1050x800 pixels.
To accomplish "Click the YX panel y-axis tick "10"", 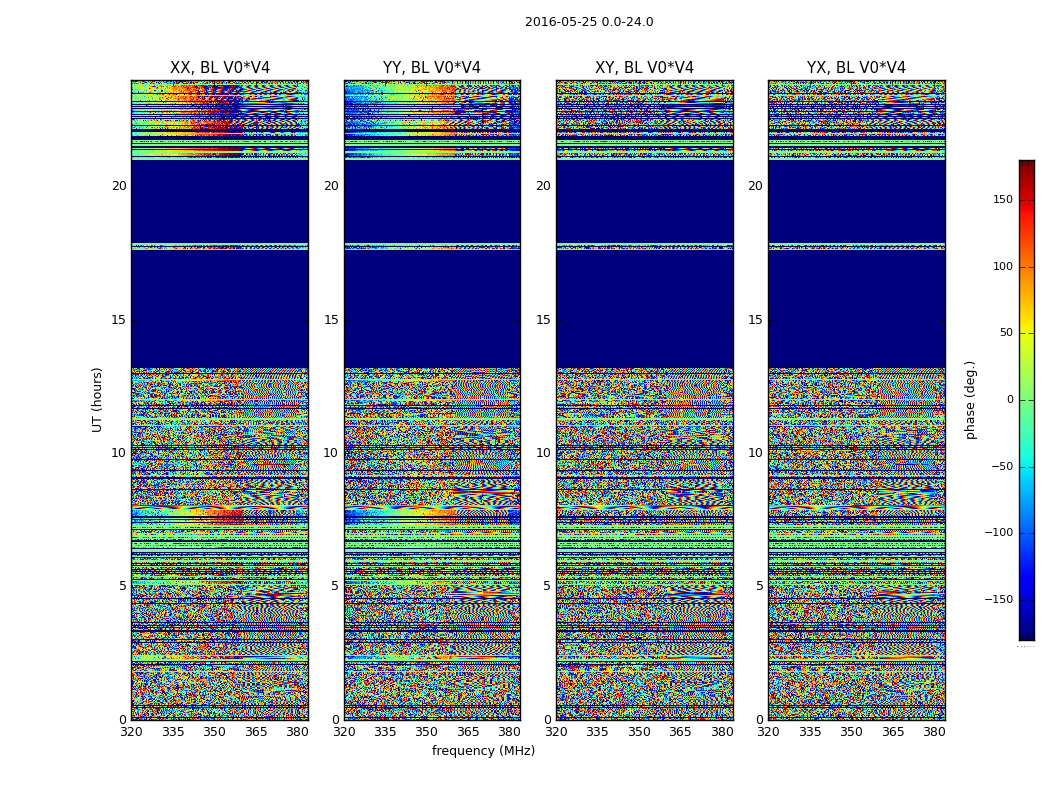I will coord(755,453).
